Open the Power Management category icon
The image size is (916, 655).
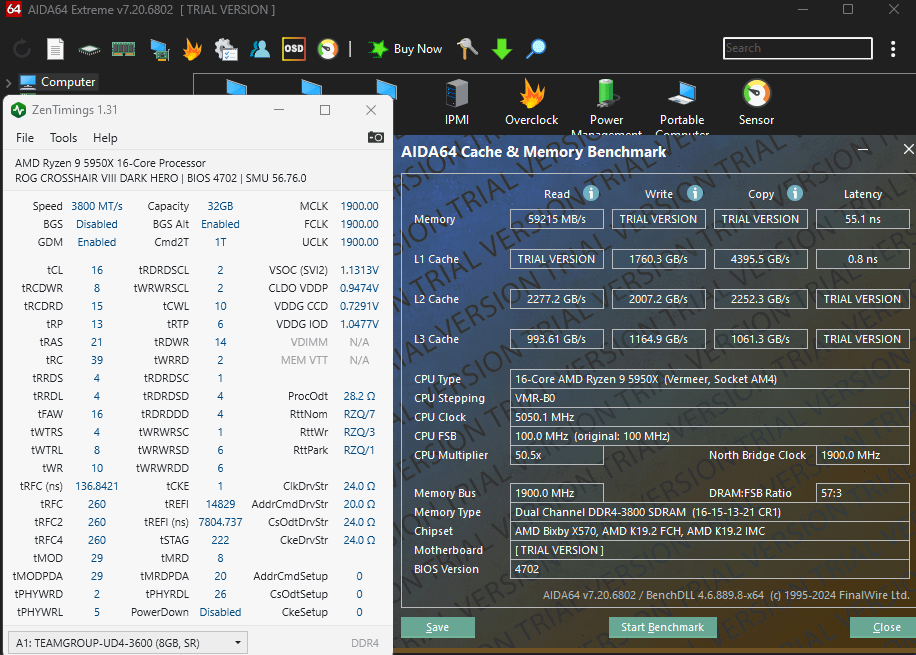click(x=606, y=109)
